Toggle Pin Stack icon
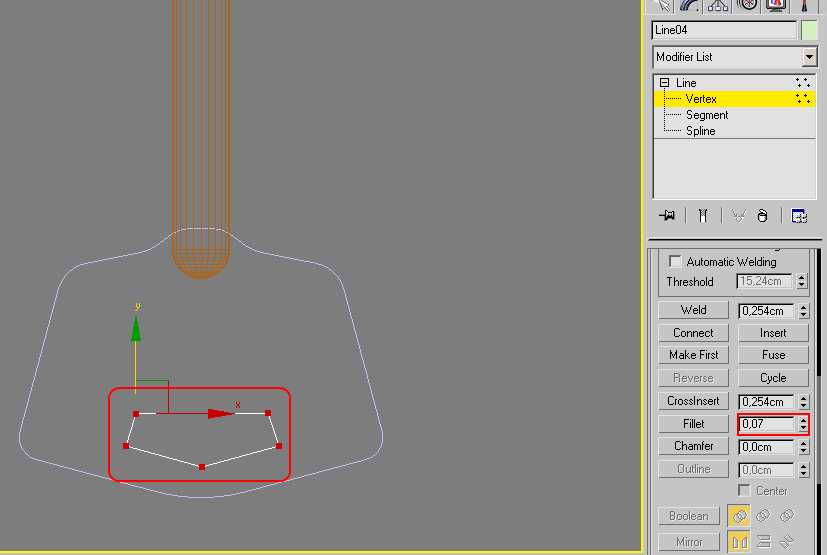This screenshot has width=827, height=555. click(667, 215)
